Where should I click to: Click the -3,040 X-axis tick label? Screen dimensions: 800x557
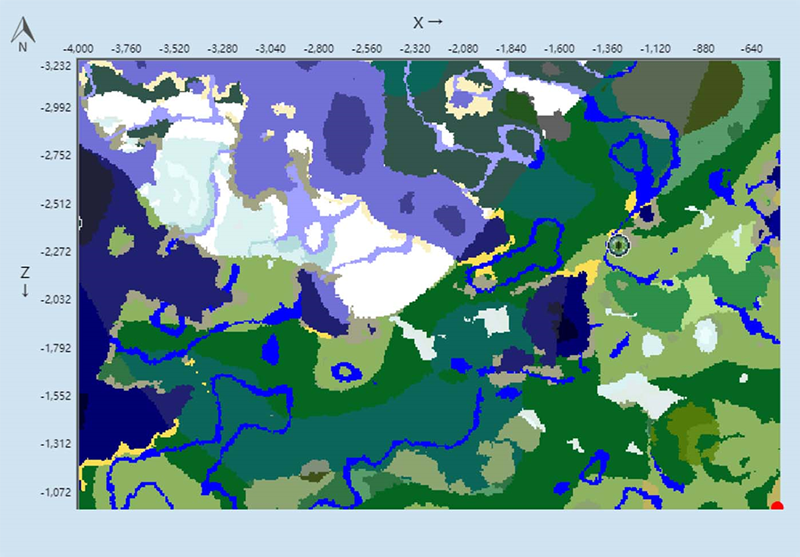pyautogui.click(x=270, y=49)
